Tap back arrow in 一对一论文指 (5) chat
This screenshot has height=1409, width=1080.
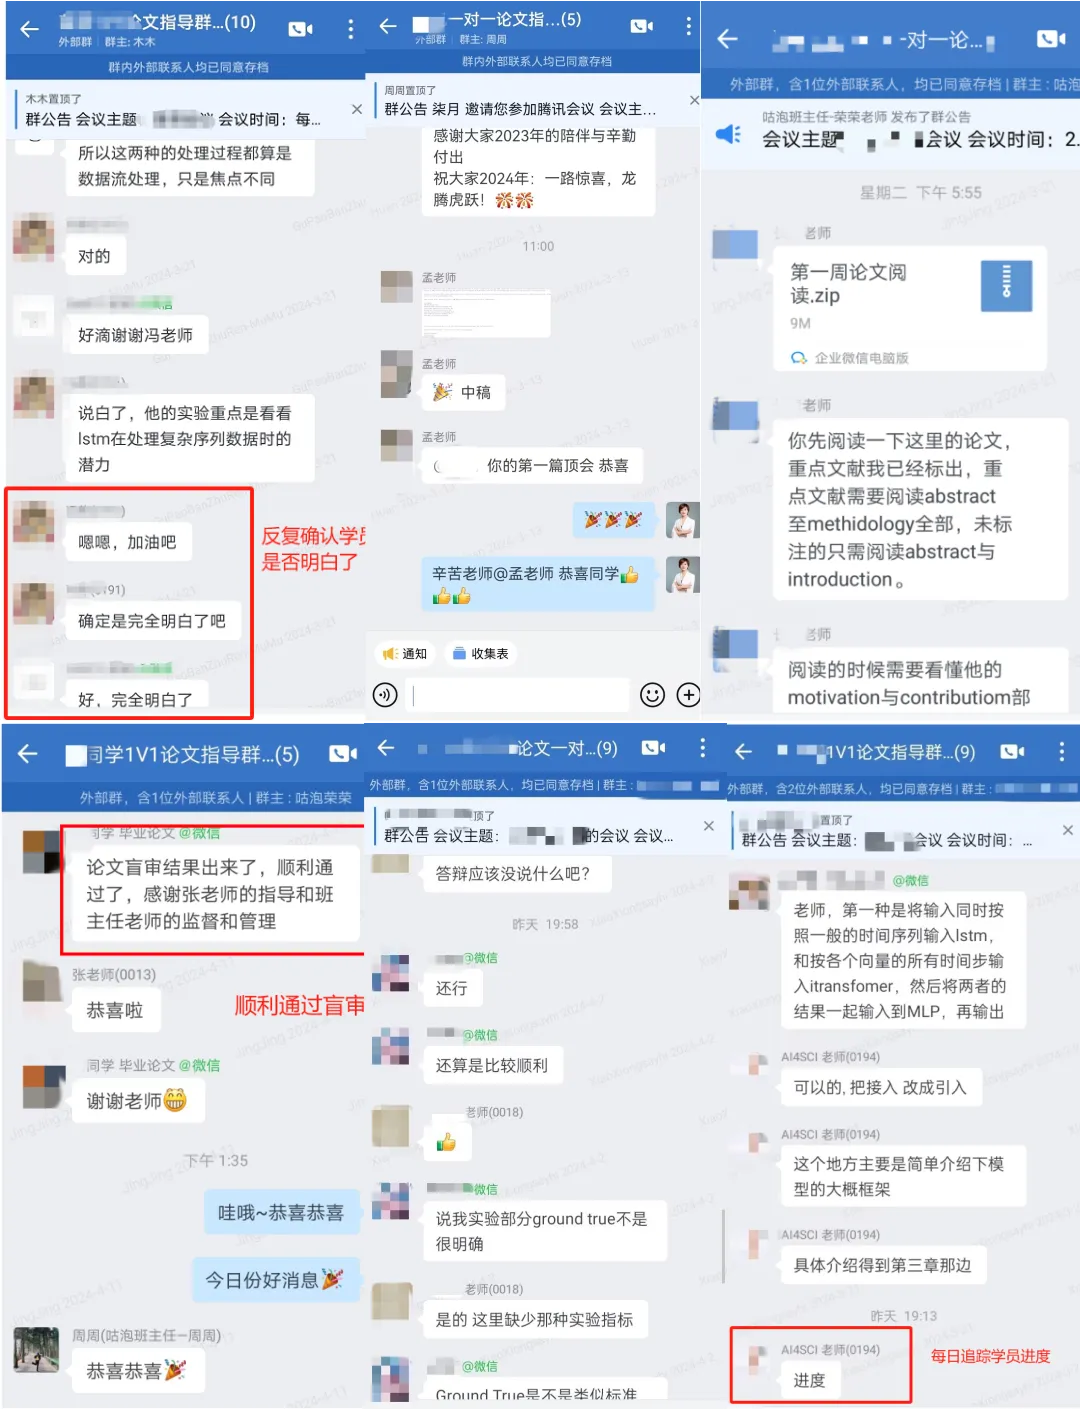[x=388, y=26]
